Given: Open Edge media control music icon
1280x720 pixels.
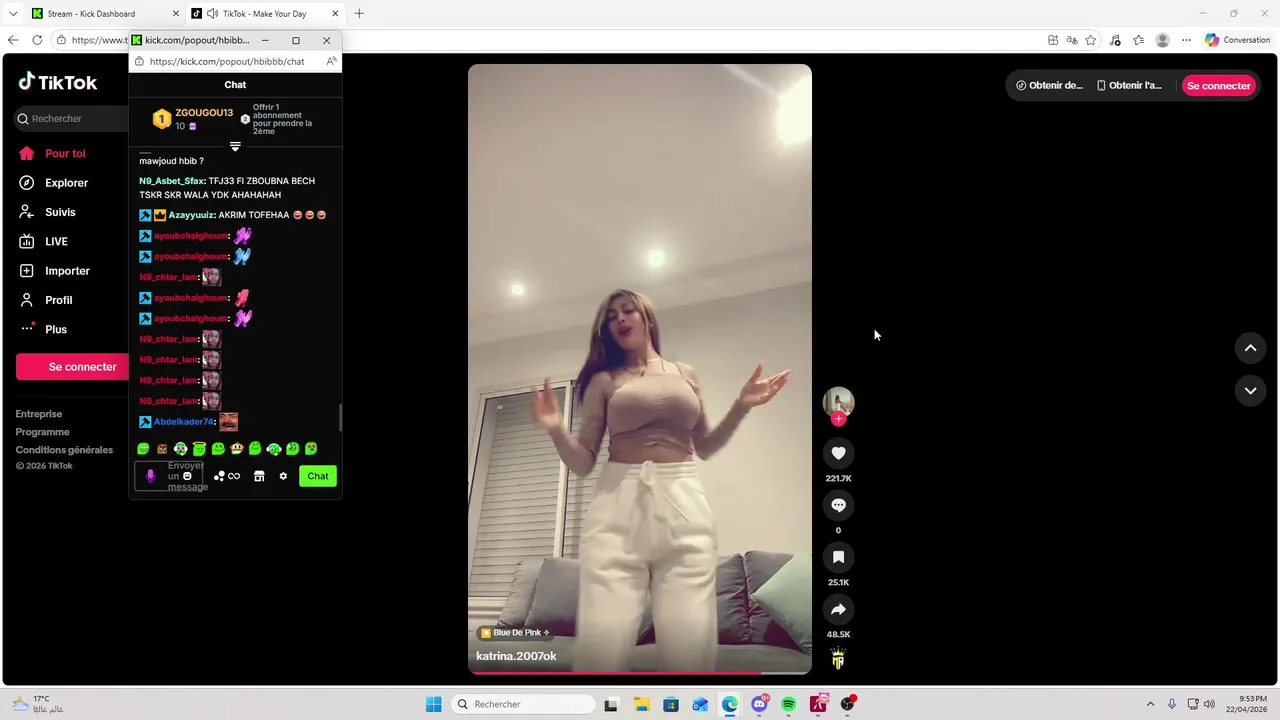Looking at the screenshot, I should 1115,40.
